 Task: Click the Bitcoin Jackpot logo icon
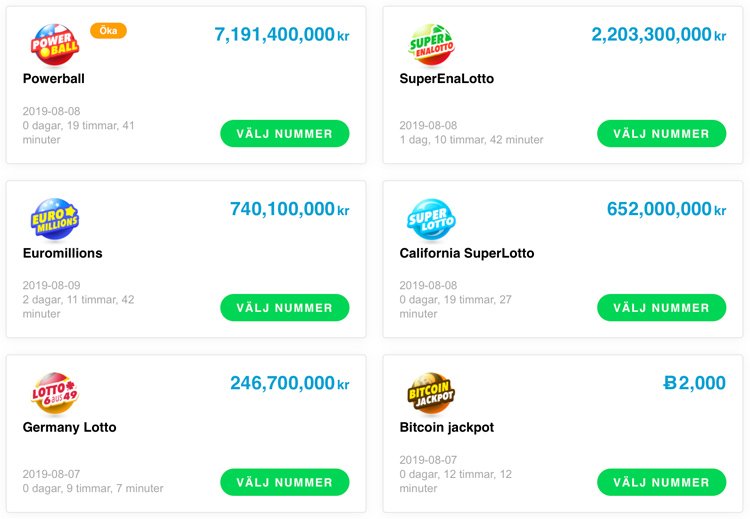pos(431,394)
